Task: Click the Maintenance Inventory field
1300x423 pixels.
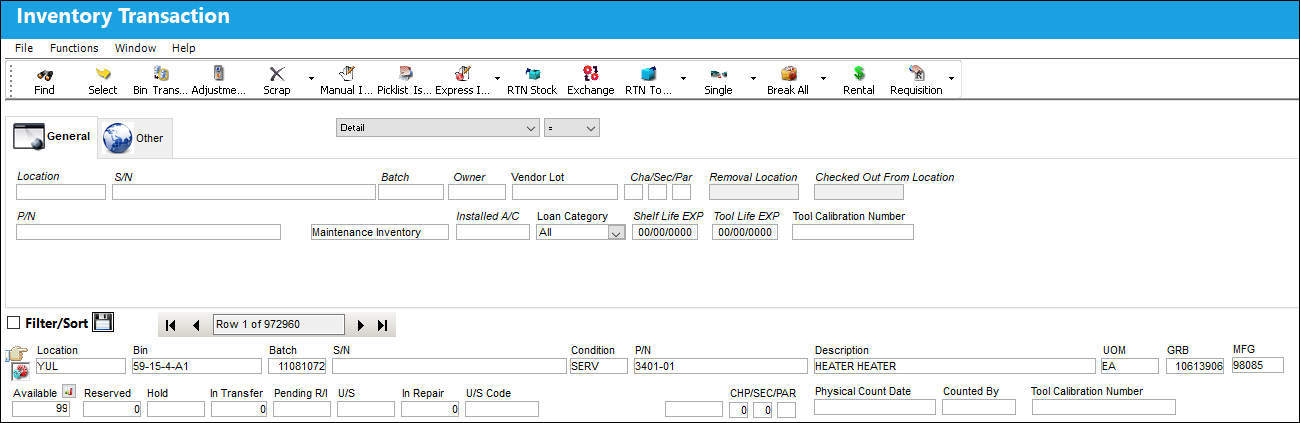Action: 380,232
